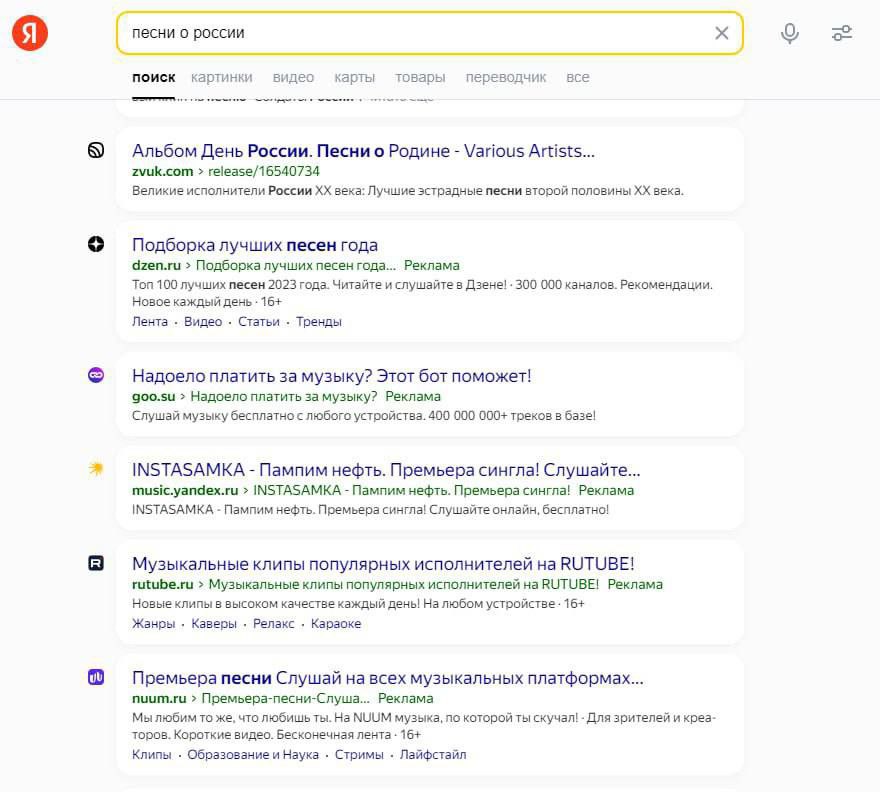The width and height of the screenshot is (880, 792).
Task: Open the Стримы sitelink under nuum.ru
Action: coord(359,754)
